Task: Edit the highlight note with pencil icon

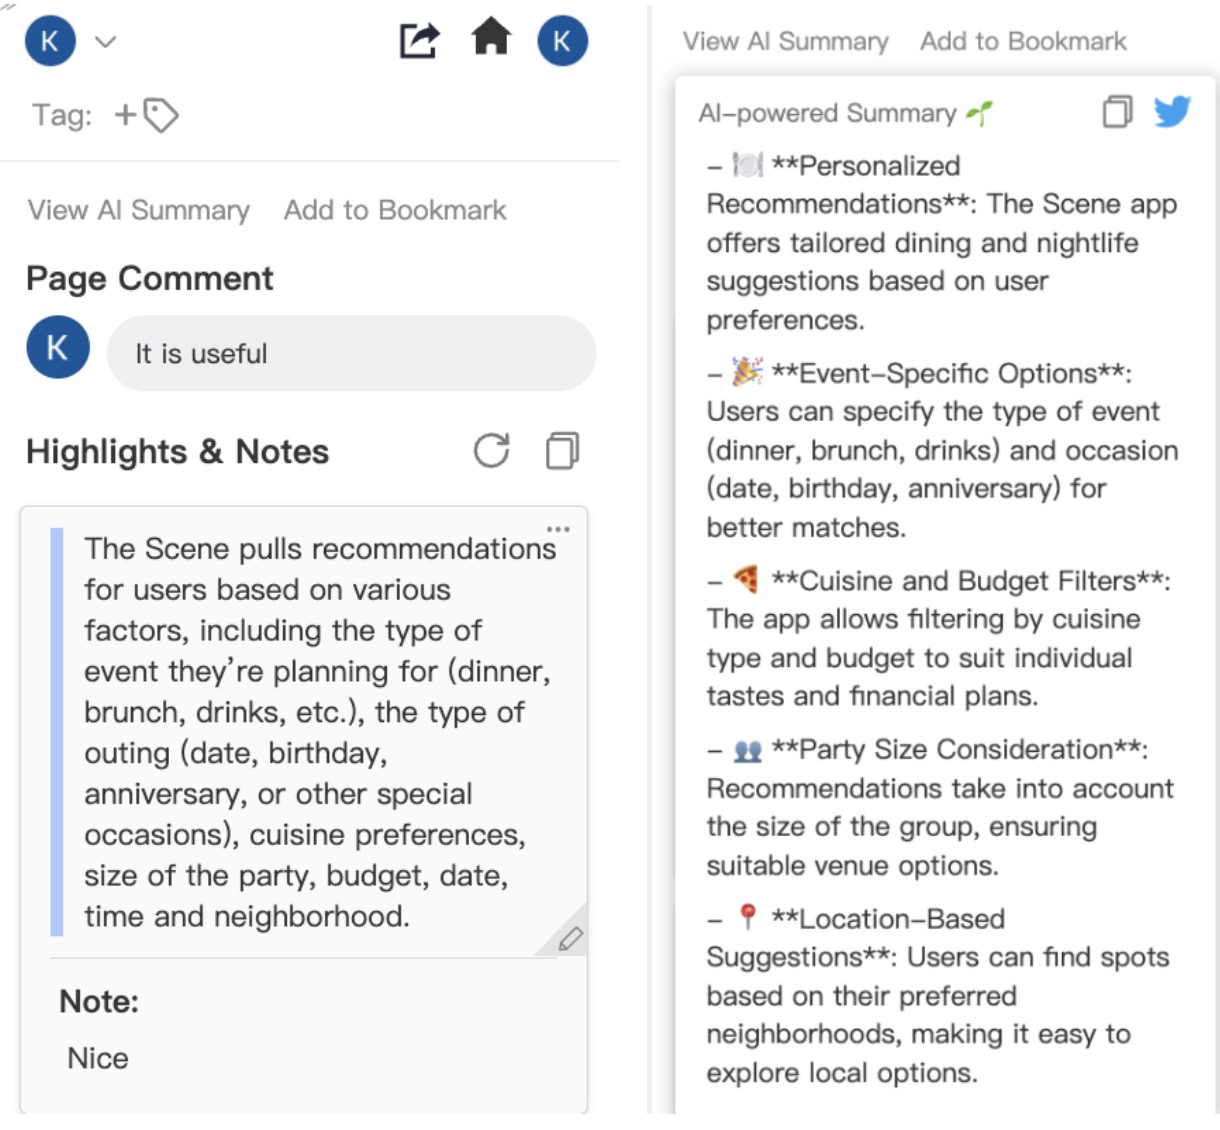Action: pos(570,938)
